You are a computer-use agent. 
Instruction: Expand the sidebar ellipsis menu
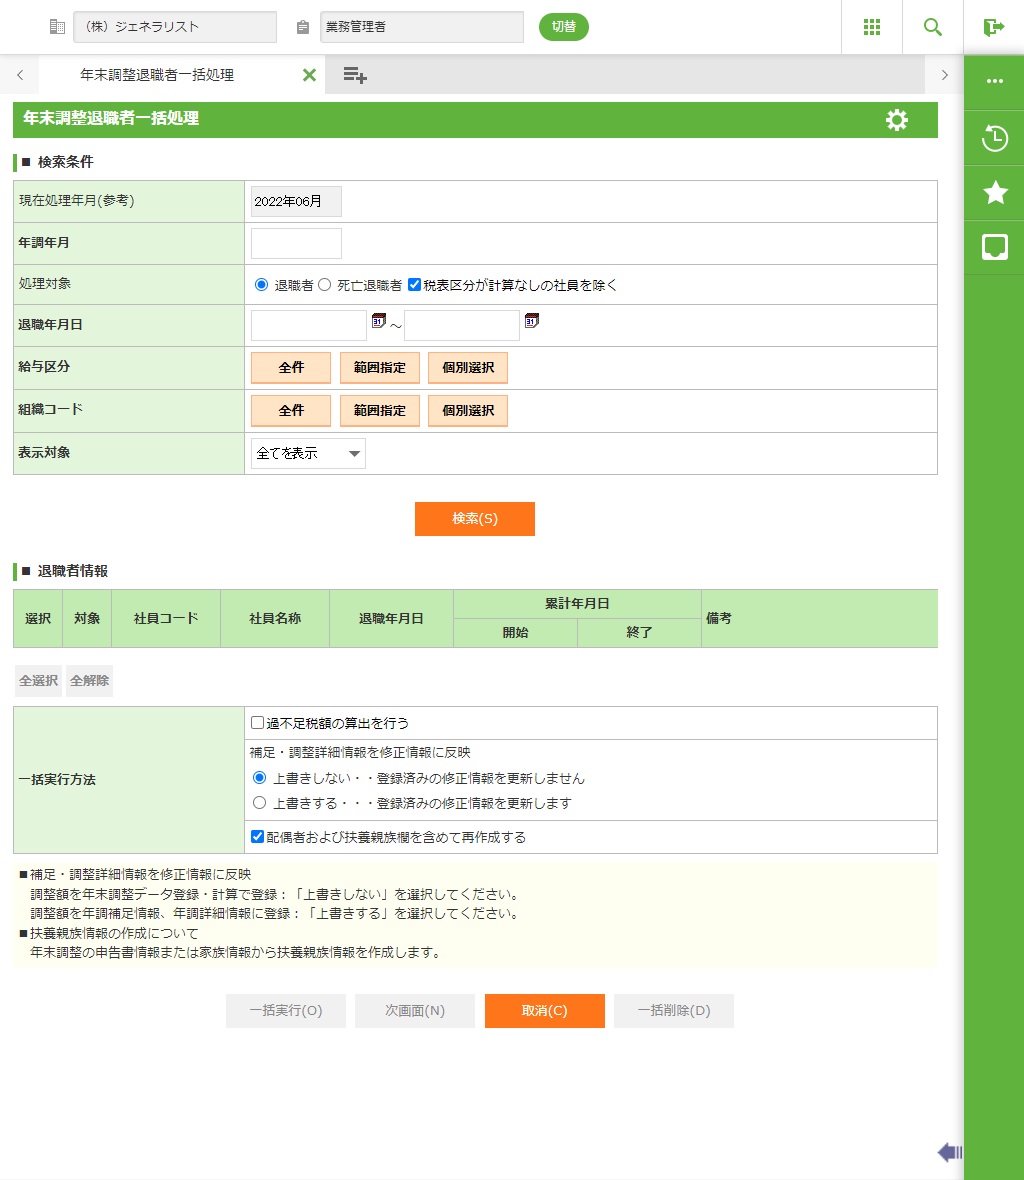pos(994,82)
